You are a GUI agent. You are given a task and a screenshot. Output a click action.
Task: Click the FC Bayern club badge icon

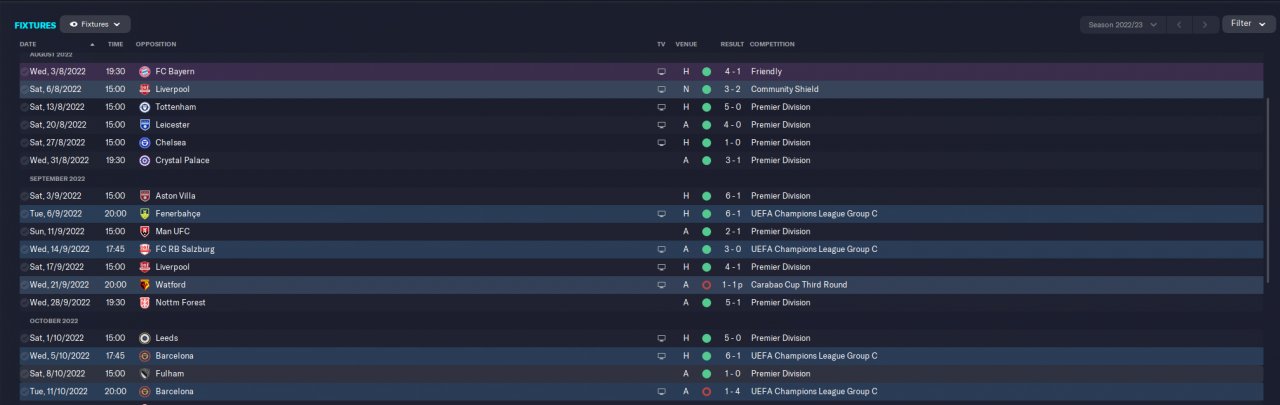(145, 72)
